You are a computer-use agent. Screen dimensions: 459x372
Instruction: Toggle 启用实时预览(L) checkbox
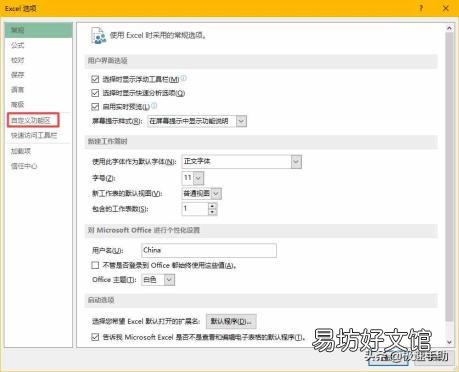tap(95, 107)
